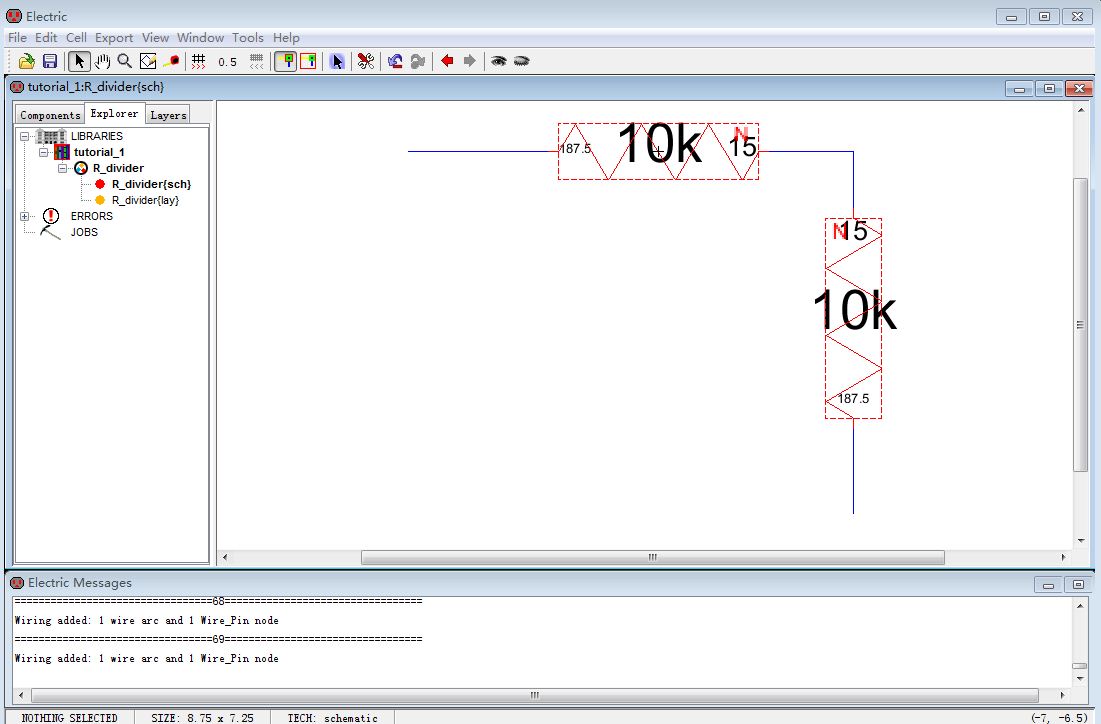Click the horizontal scrollbar below the schematic

coord(651,557)
